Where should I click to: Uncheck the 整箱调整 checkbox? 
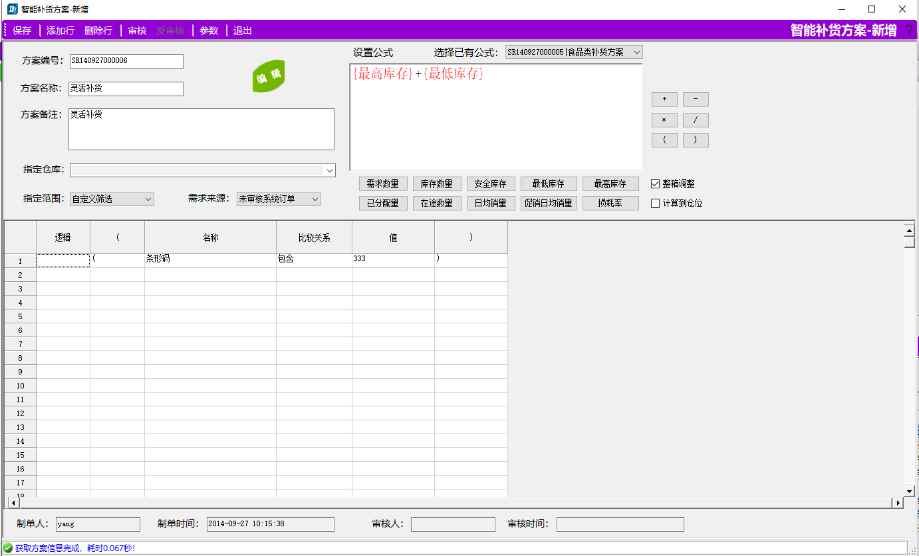pos(656,184)
